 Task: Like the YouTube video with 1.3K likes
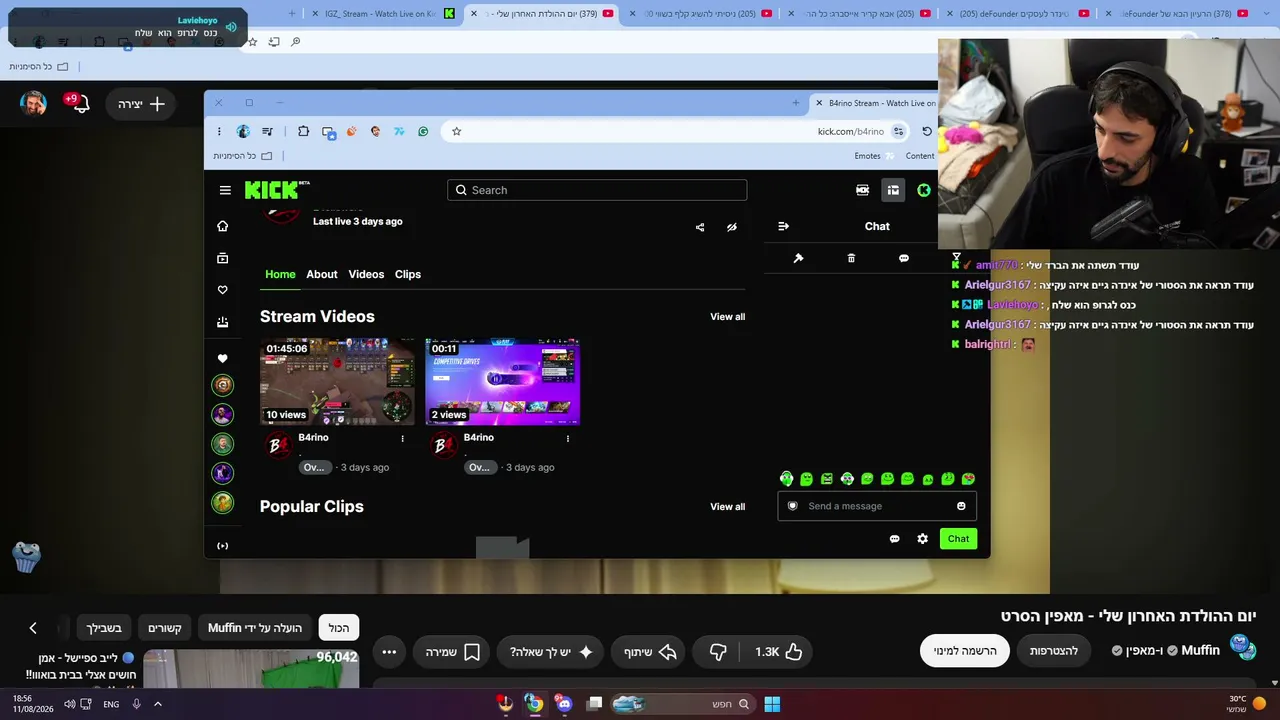pyautogui.click(x=779, y=652)
